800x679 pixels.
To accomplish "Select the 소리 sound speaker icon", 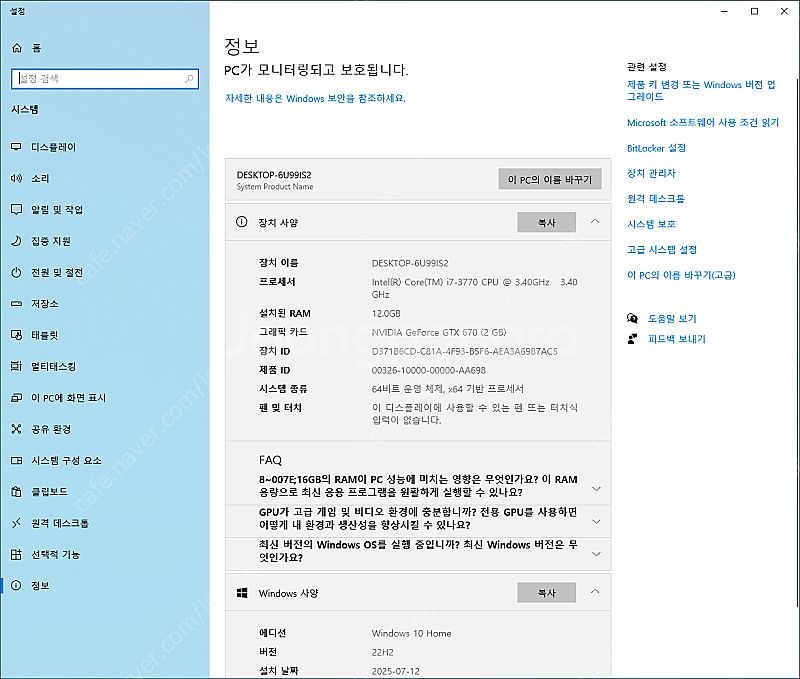I will pyautogui.click(x=16, y=178).
